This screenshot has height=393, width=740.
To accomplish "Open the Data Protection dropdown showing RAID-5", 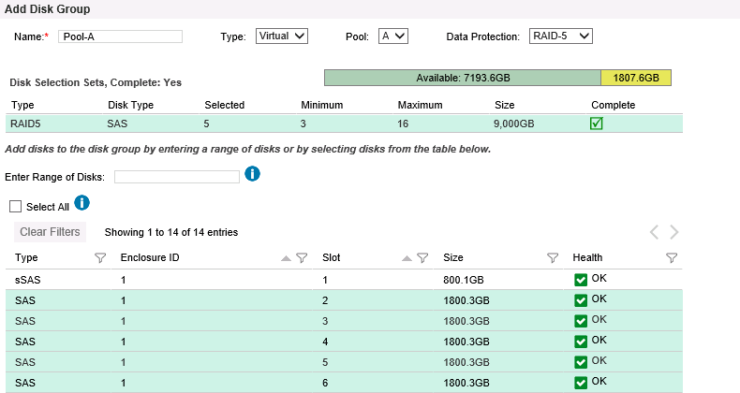I will click(x=561, y=36).
